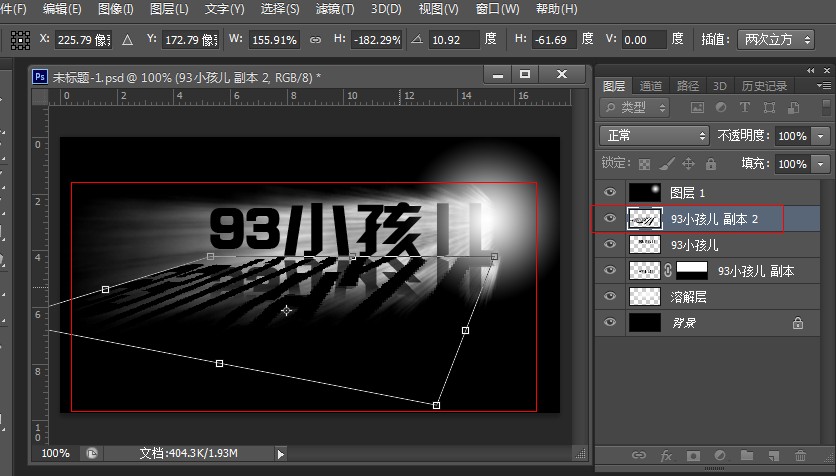The width and height of the screenshot is (836, 476).
Task: Open the blend mode 正常 dropdown
Action: click(x=653, y=135)
